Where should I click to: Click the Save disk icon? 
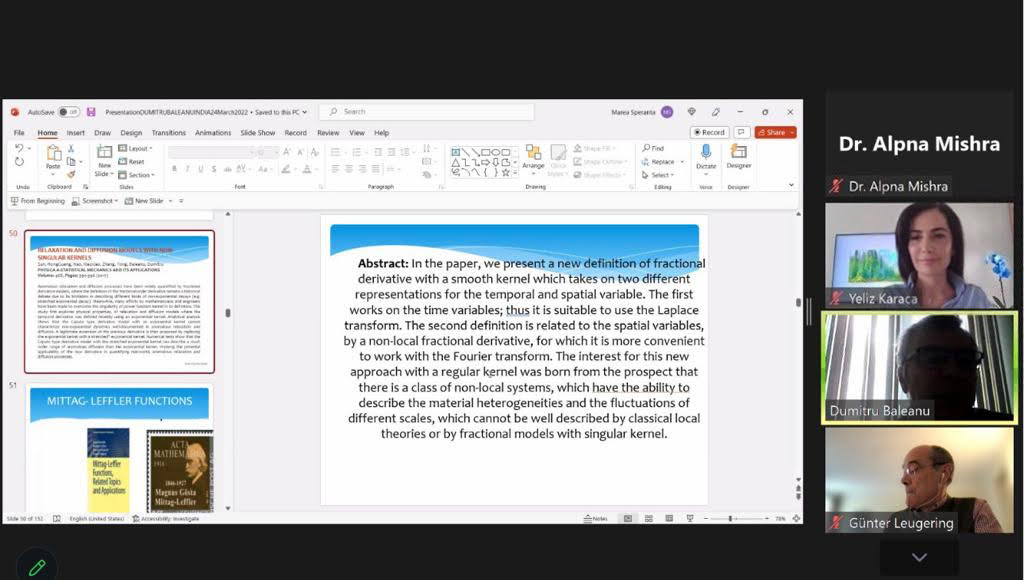coord(92,112)
